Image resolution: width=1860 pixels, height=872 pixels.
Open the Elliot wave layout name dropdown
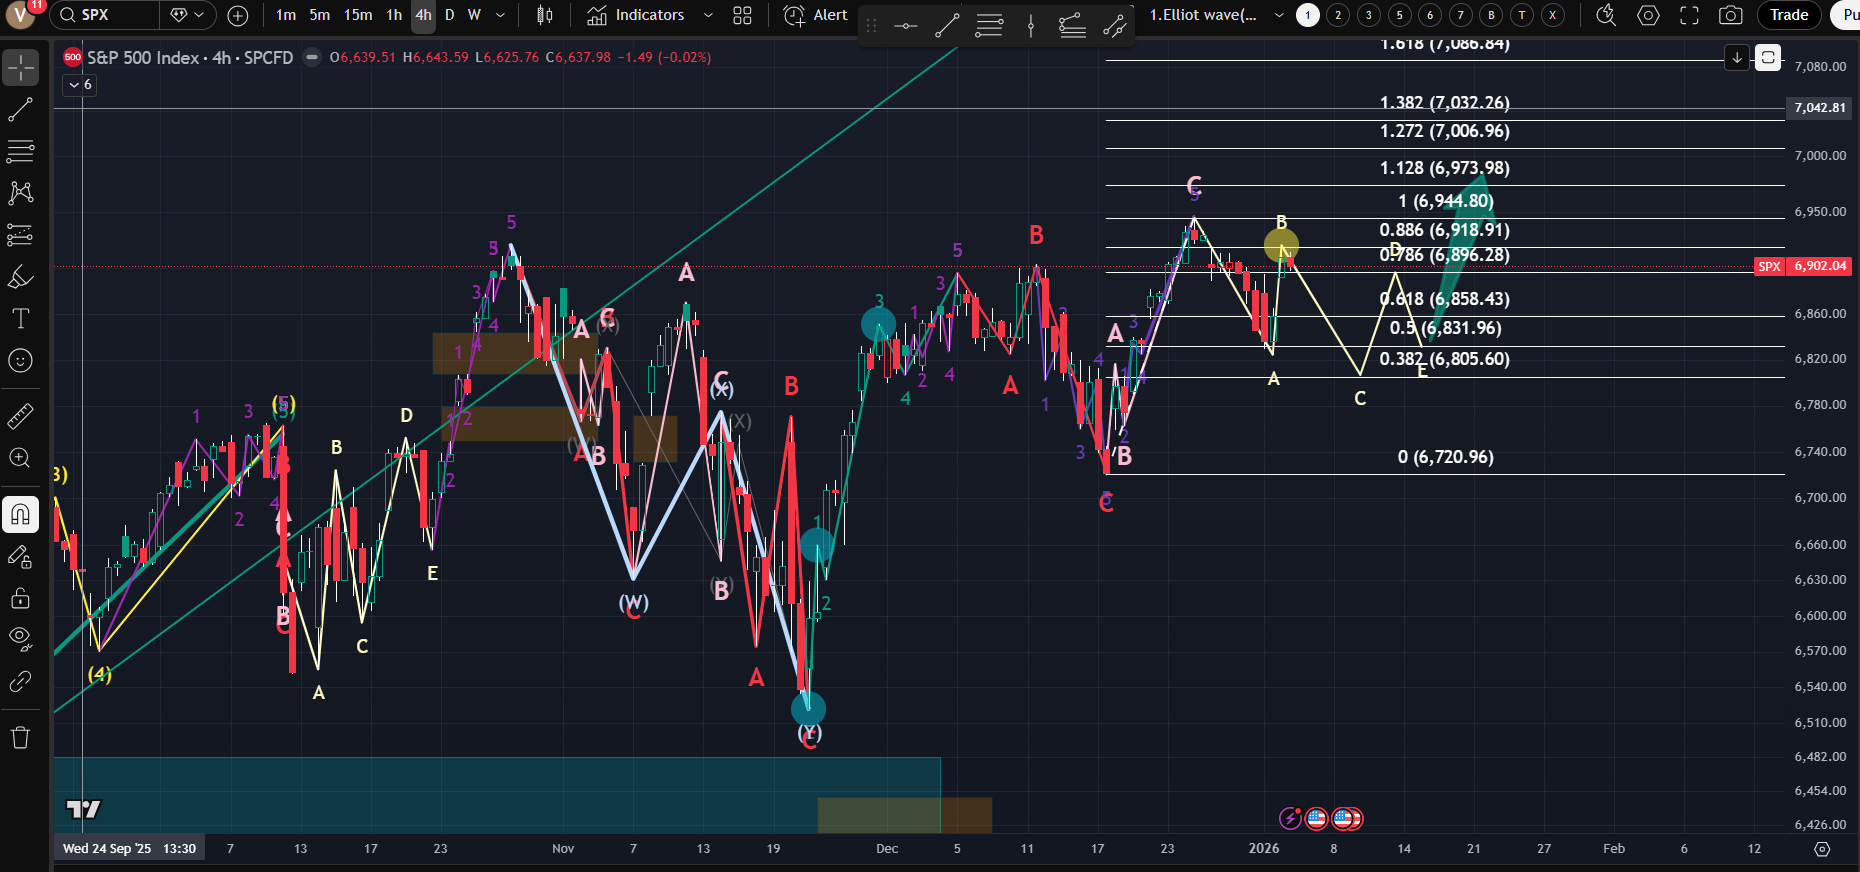[x=1279, y=15]
